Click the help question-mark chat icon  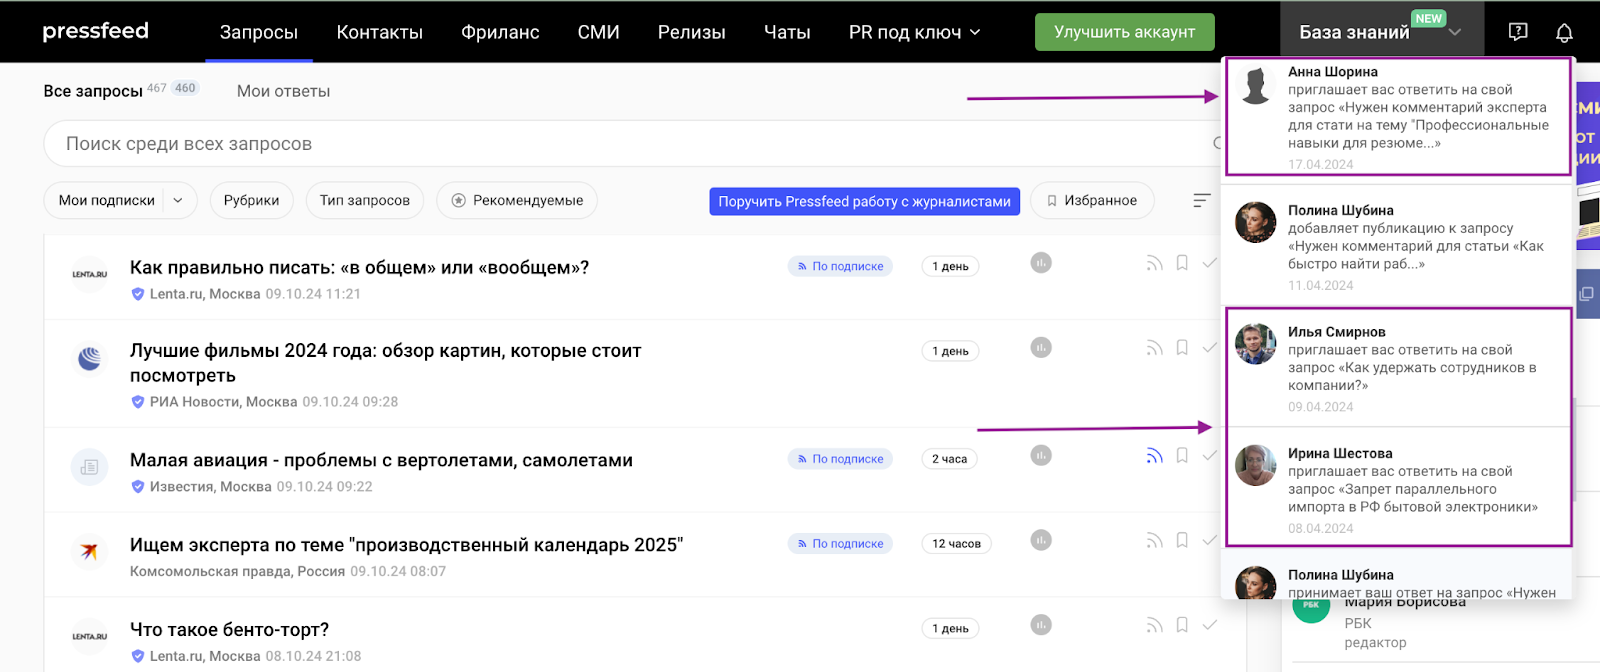pyautogui.click(x=1517, y=32)
